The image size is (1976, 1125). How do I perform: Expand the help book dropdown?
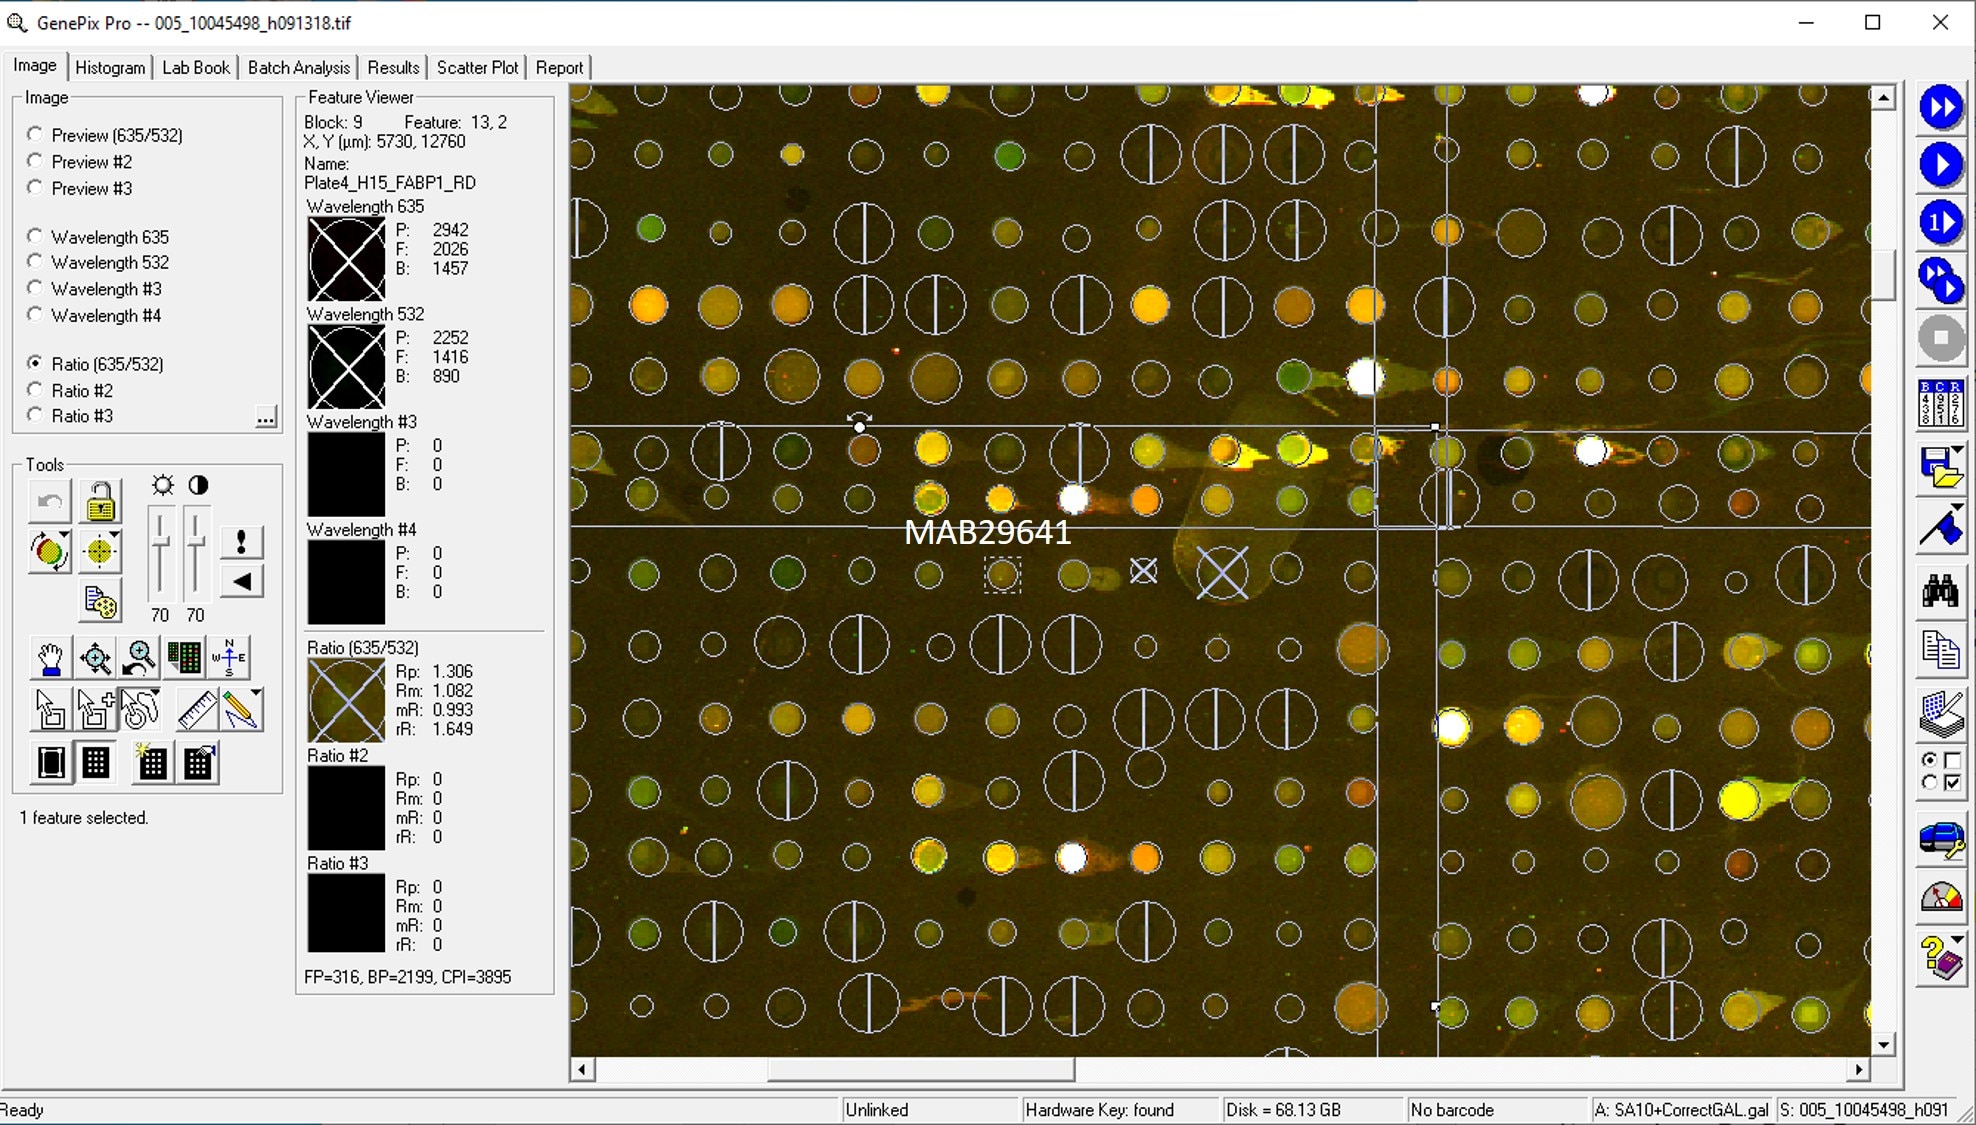pyautogui.click(x=1957, y=939)
